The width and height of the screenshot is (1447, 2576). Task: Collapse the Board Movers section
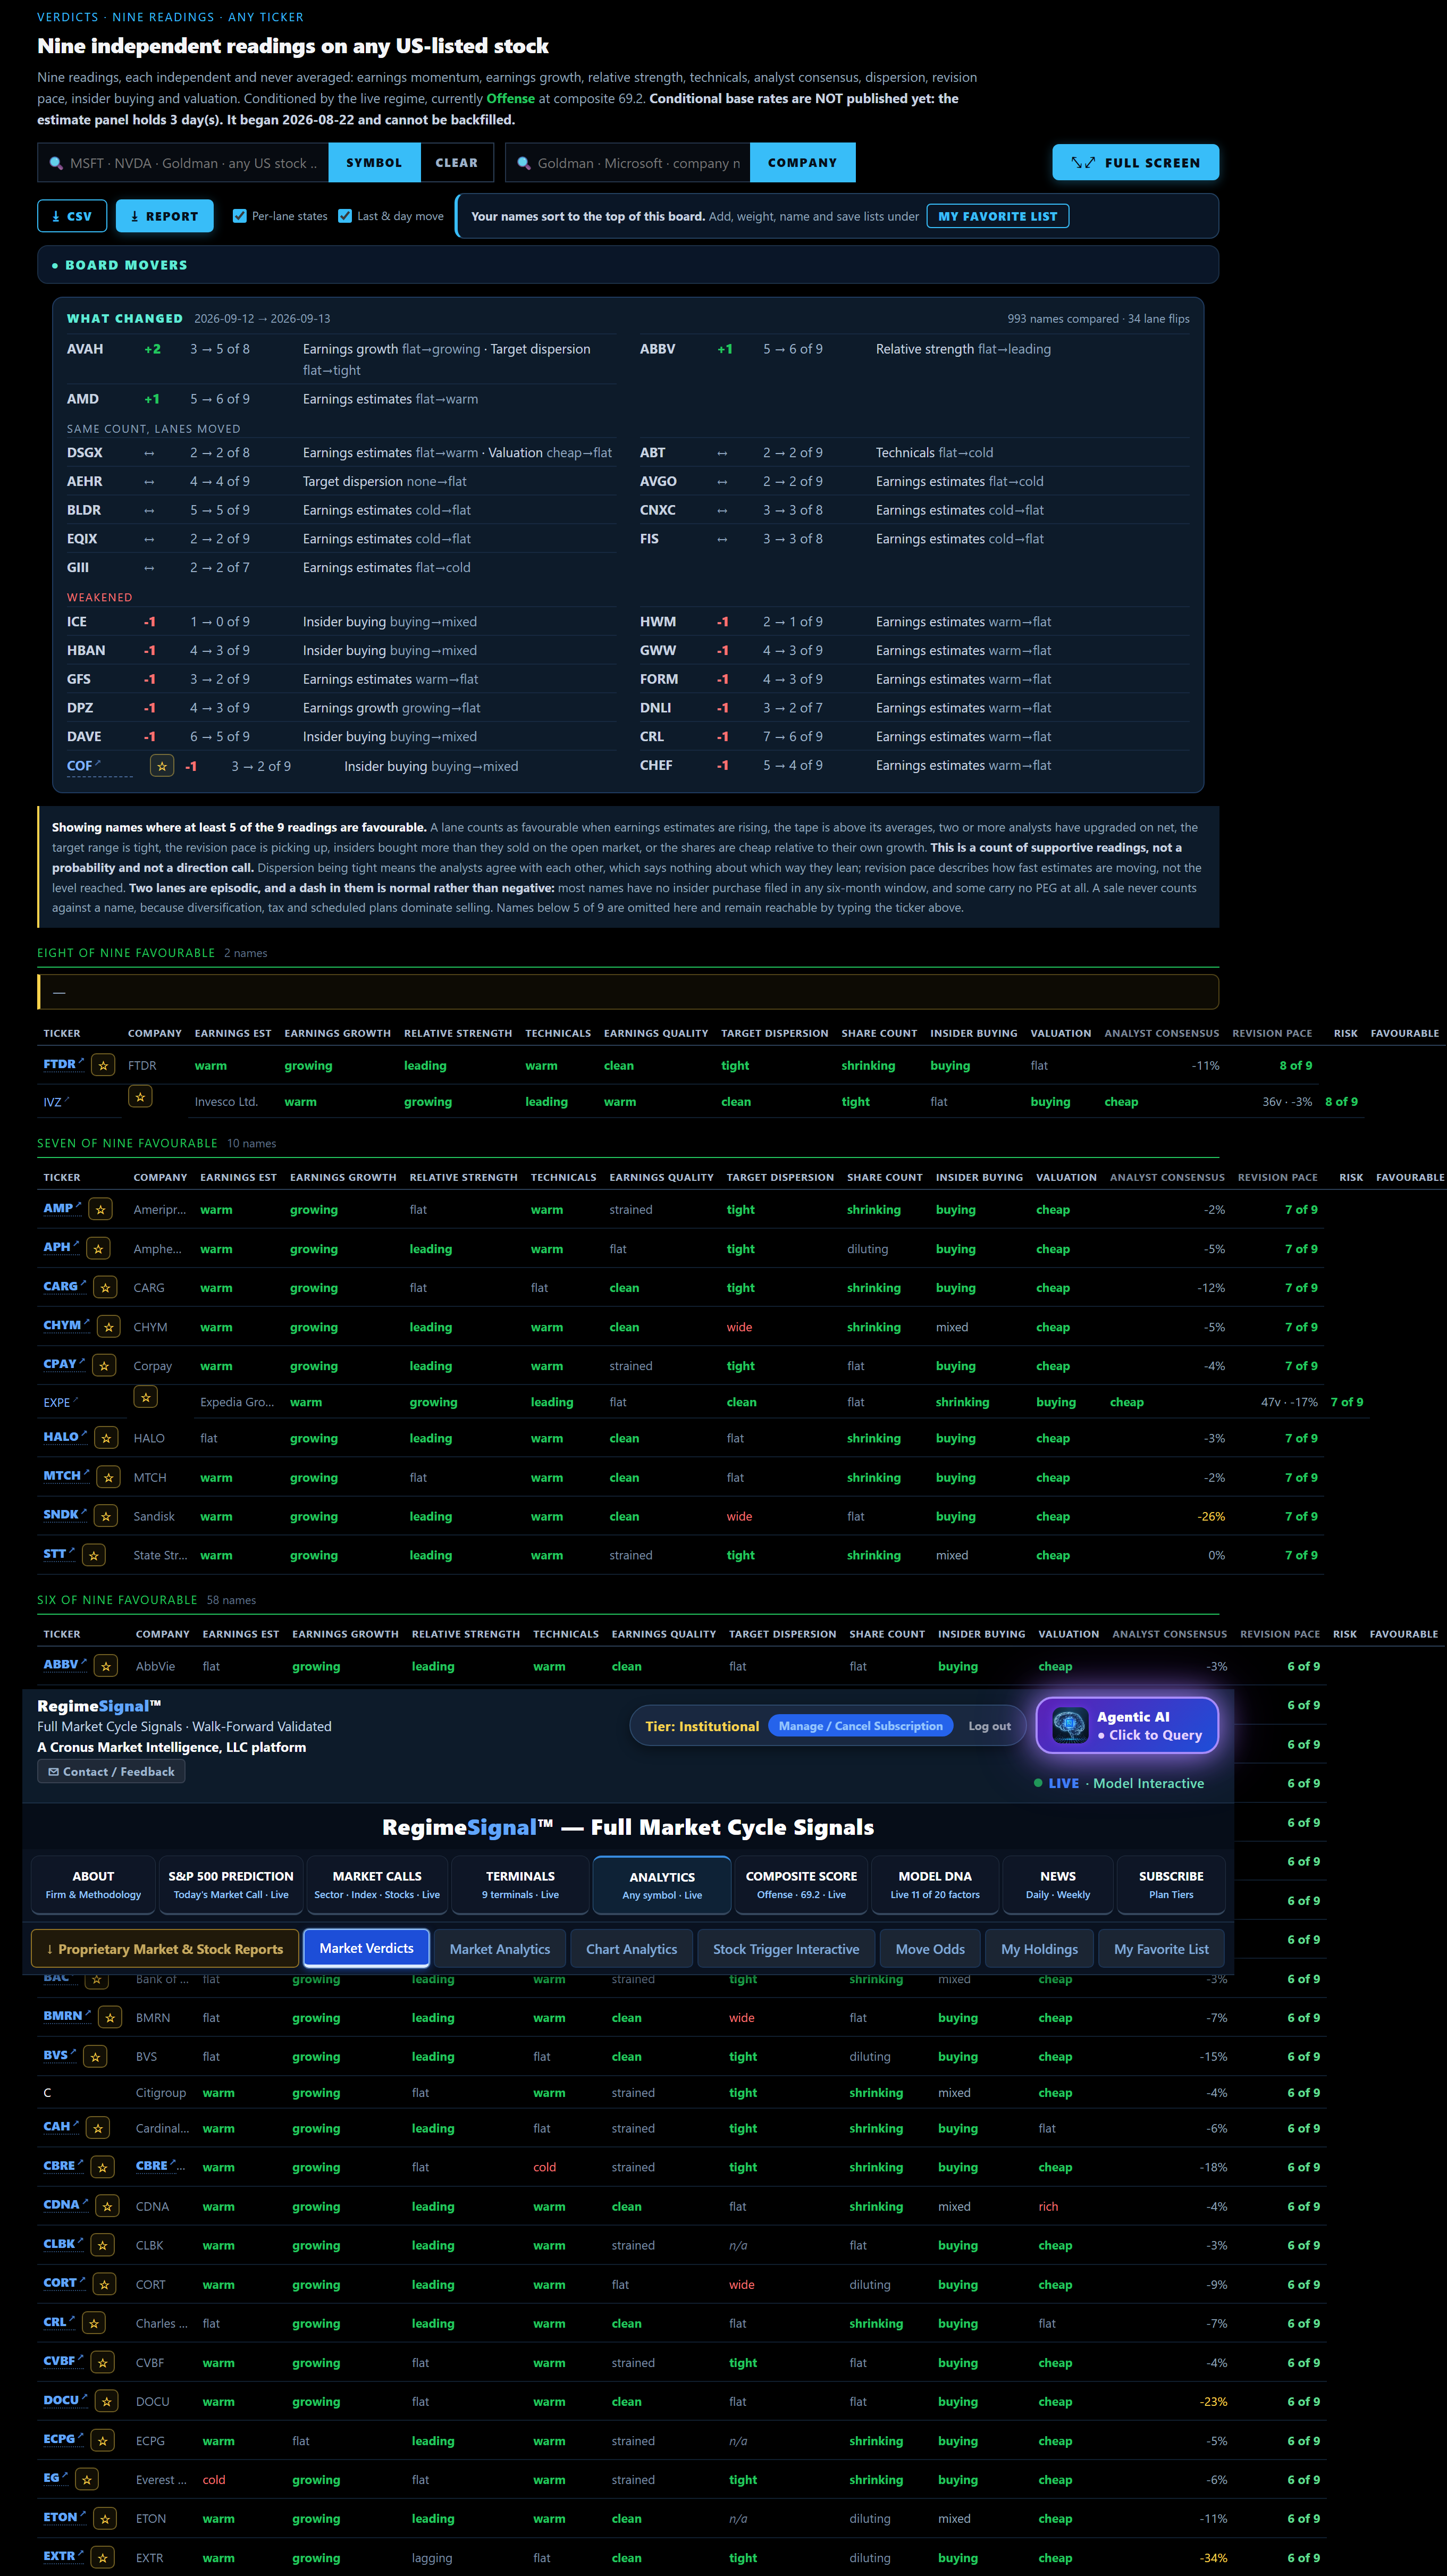(628, 265)
